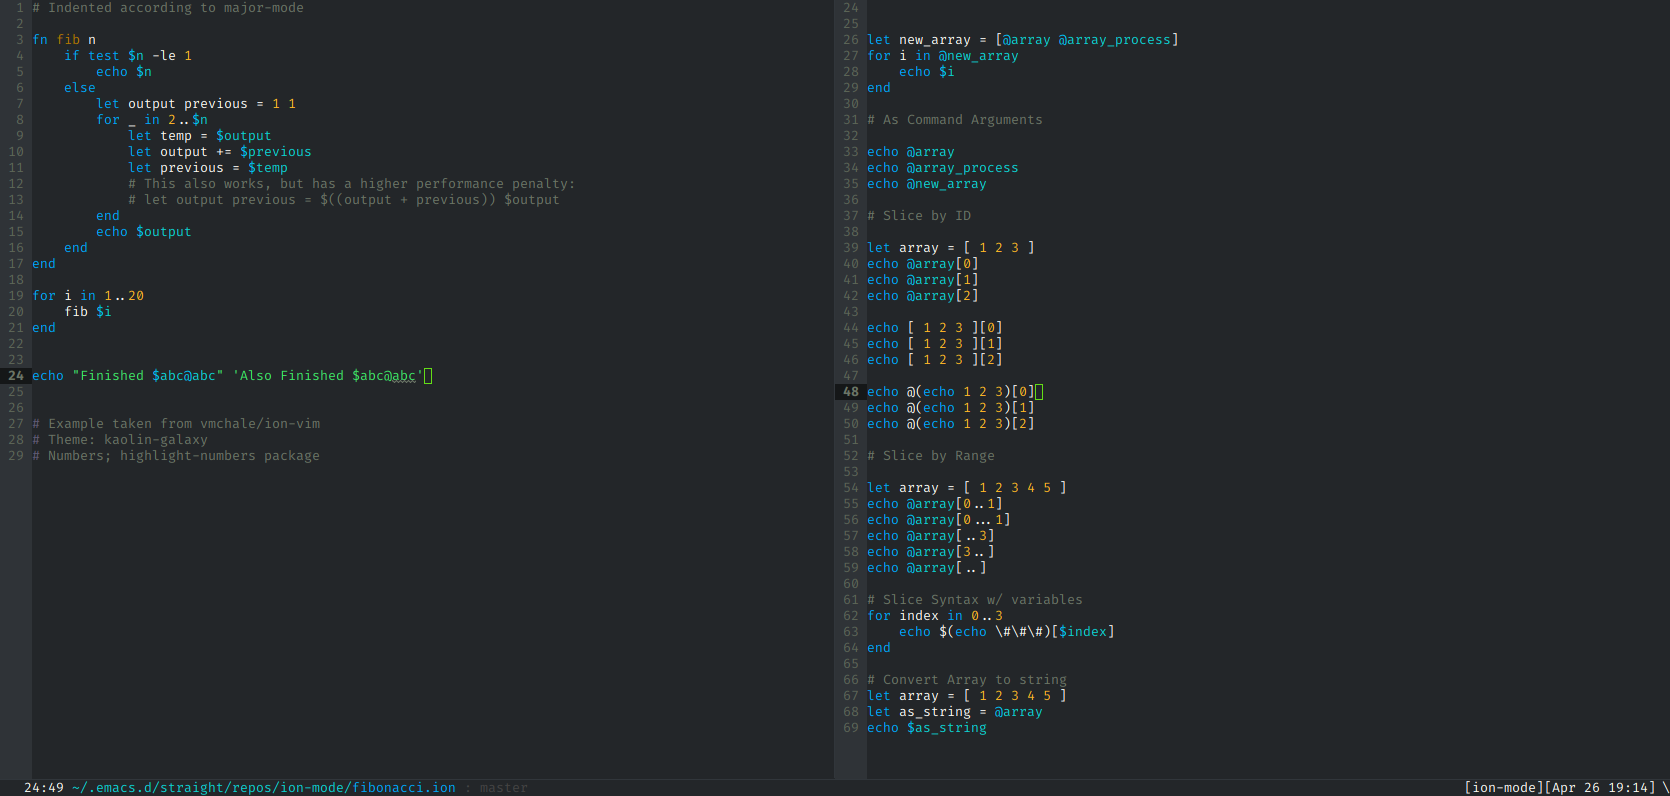This screenshot has height=796, width=1670.
Task: Click the "Finished $abc@abc" string
Action: point(148,376)
